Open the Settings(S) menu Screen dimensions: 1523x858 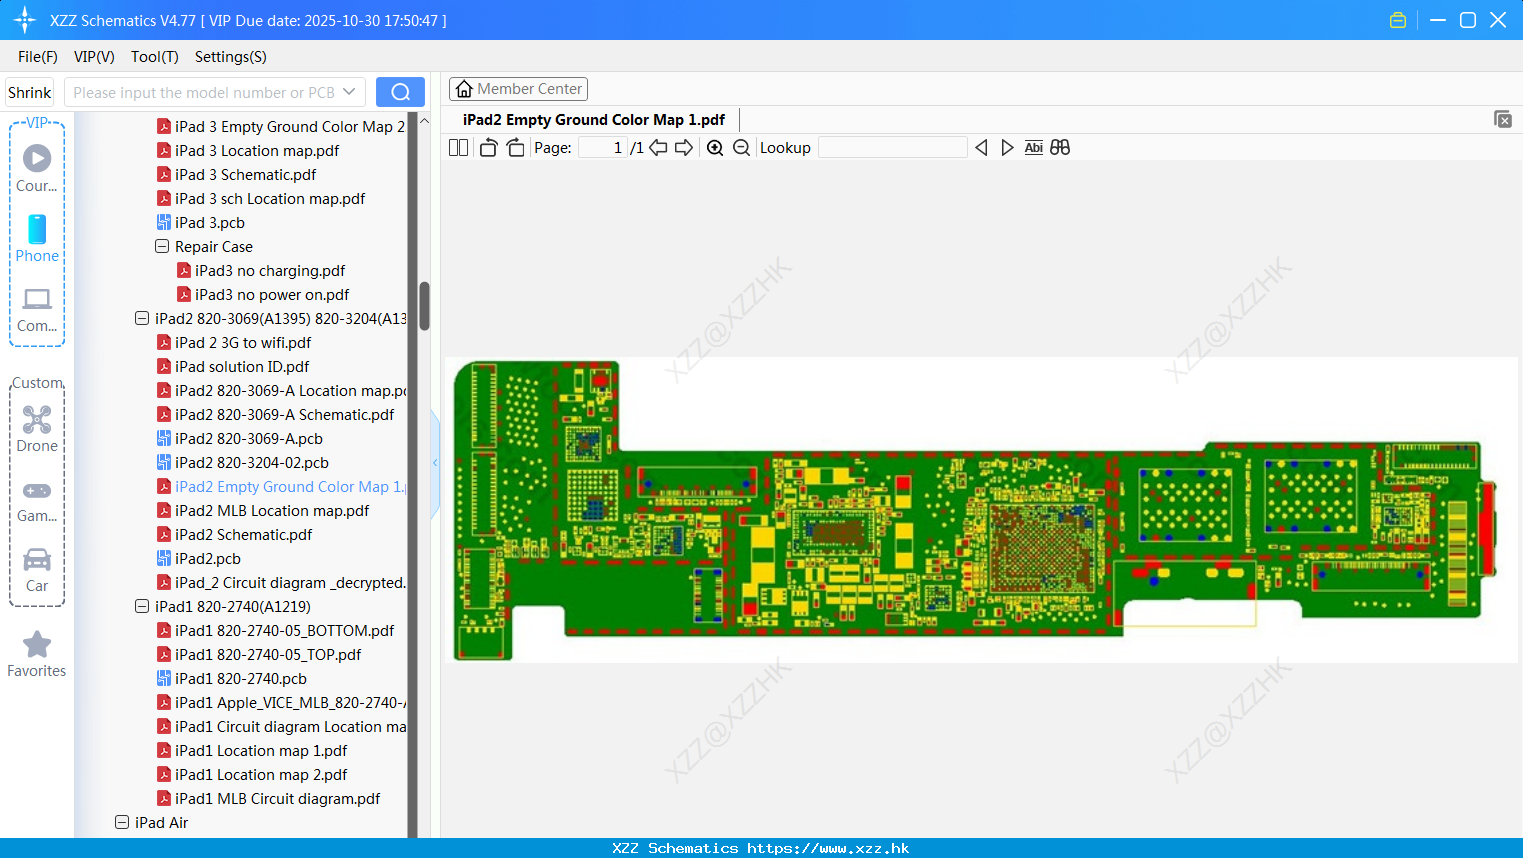coord(231,57)
